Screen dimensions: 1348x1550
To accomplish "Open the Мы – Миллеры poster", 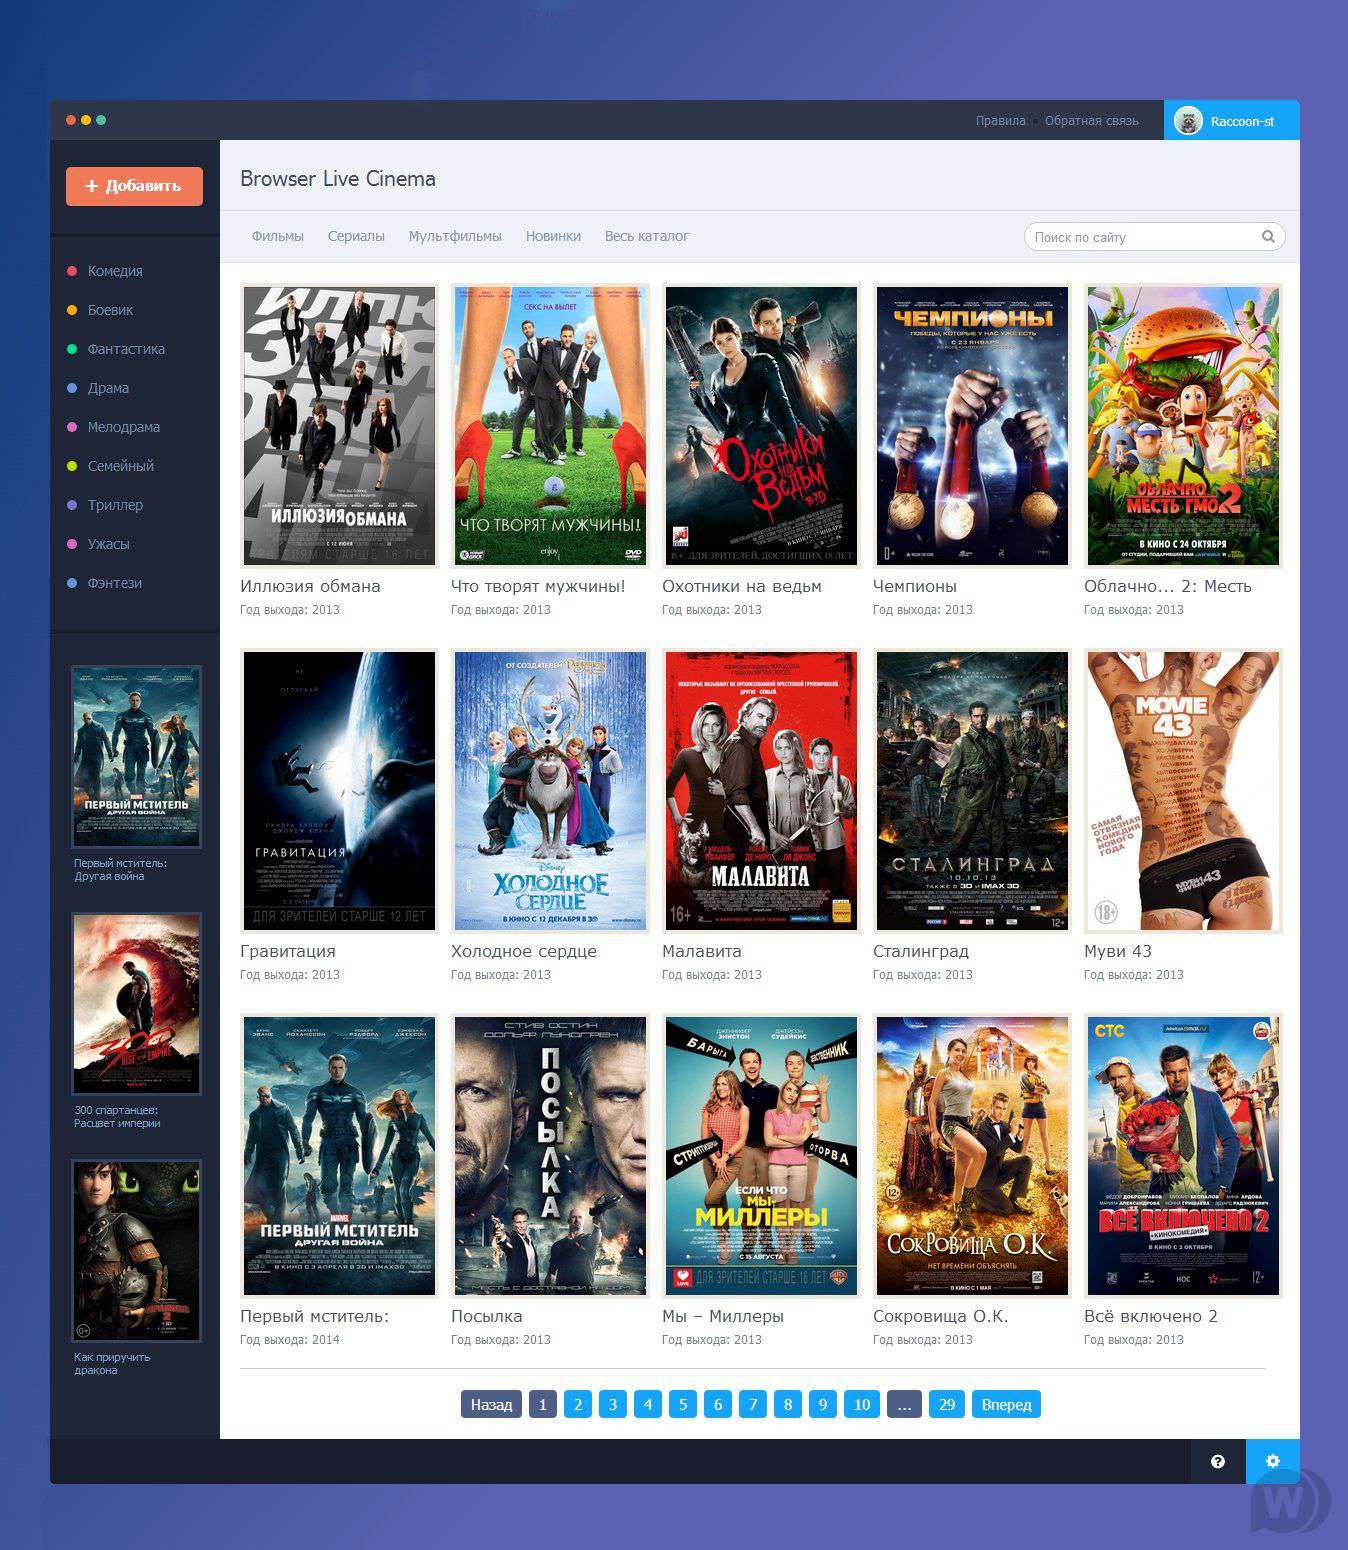I will pos(761,1156).
